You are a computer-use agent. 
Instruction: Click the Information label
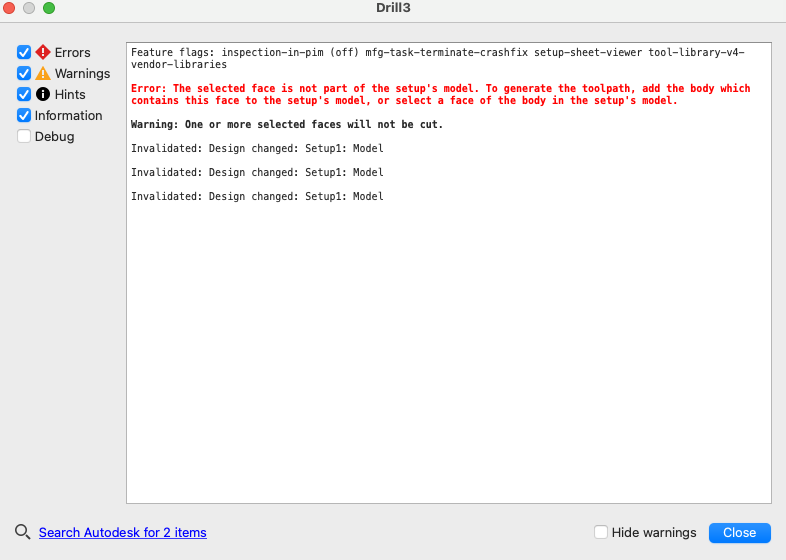pos(68,115)
